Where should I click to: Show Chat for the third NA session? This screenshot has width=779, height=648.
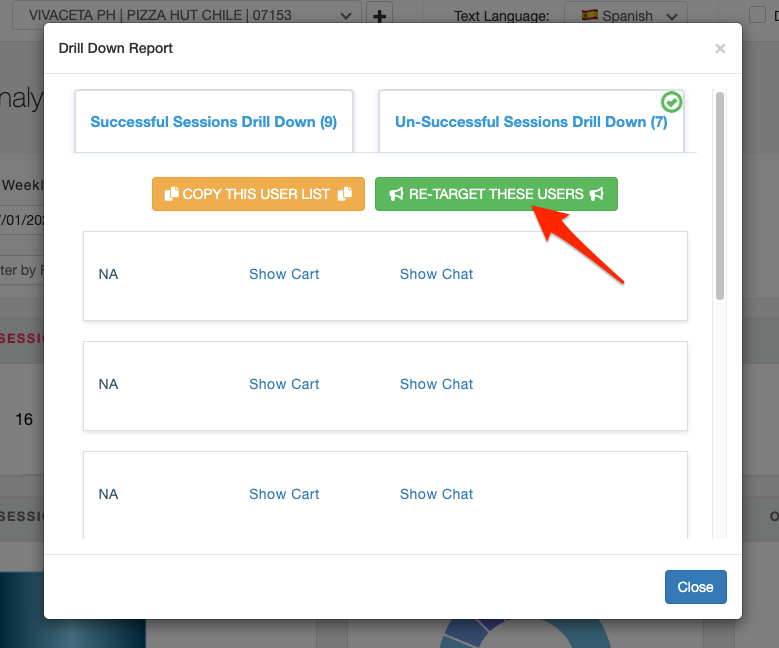436,494
